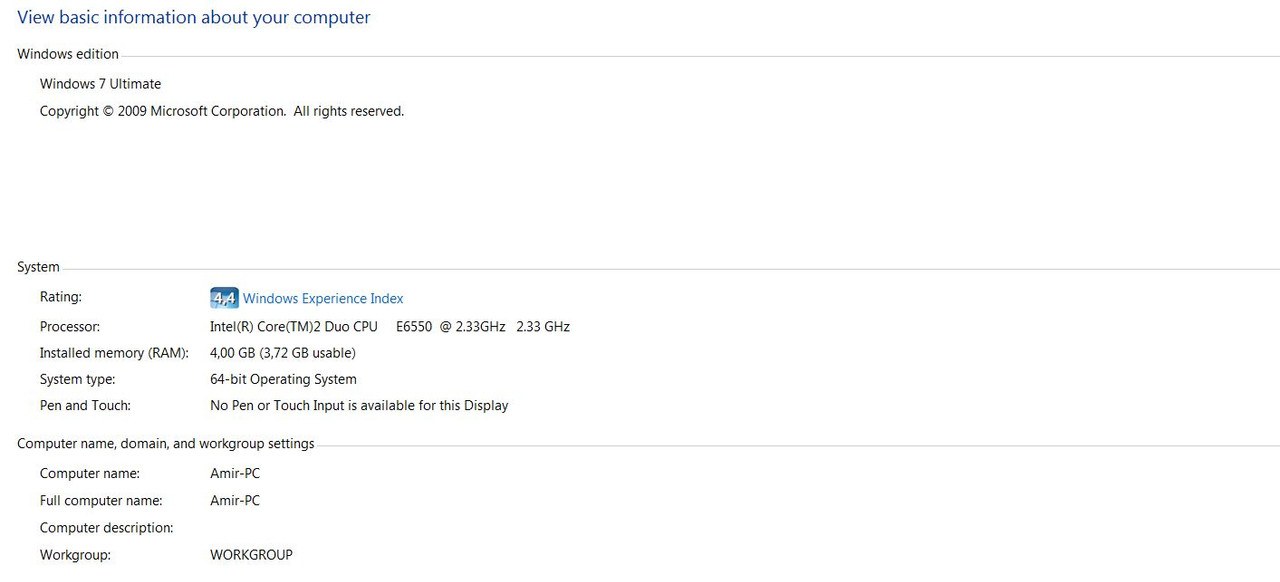This screenshot has width=1280, height=582.
Task: Click the Processor: label
Action: click(70, 327)
